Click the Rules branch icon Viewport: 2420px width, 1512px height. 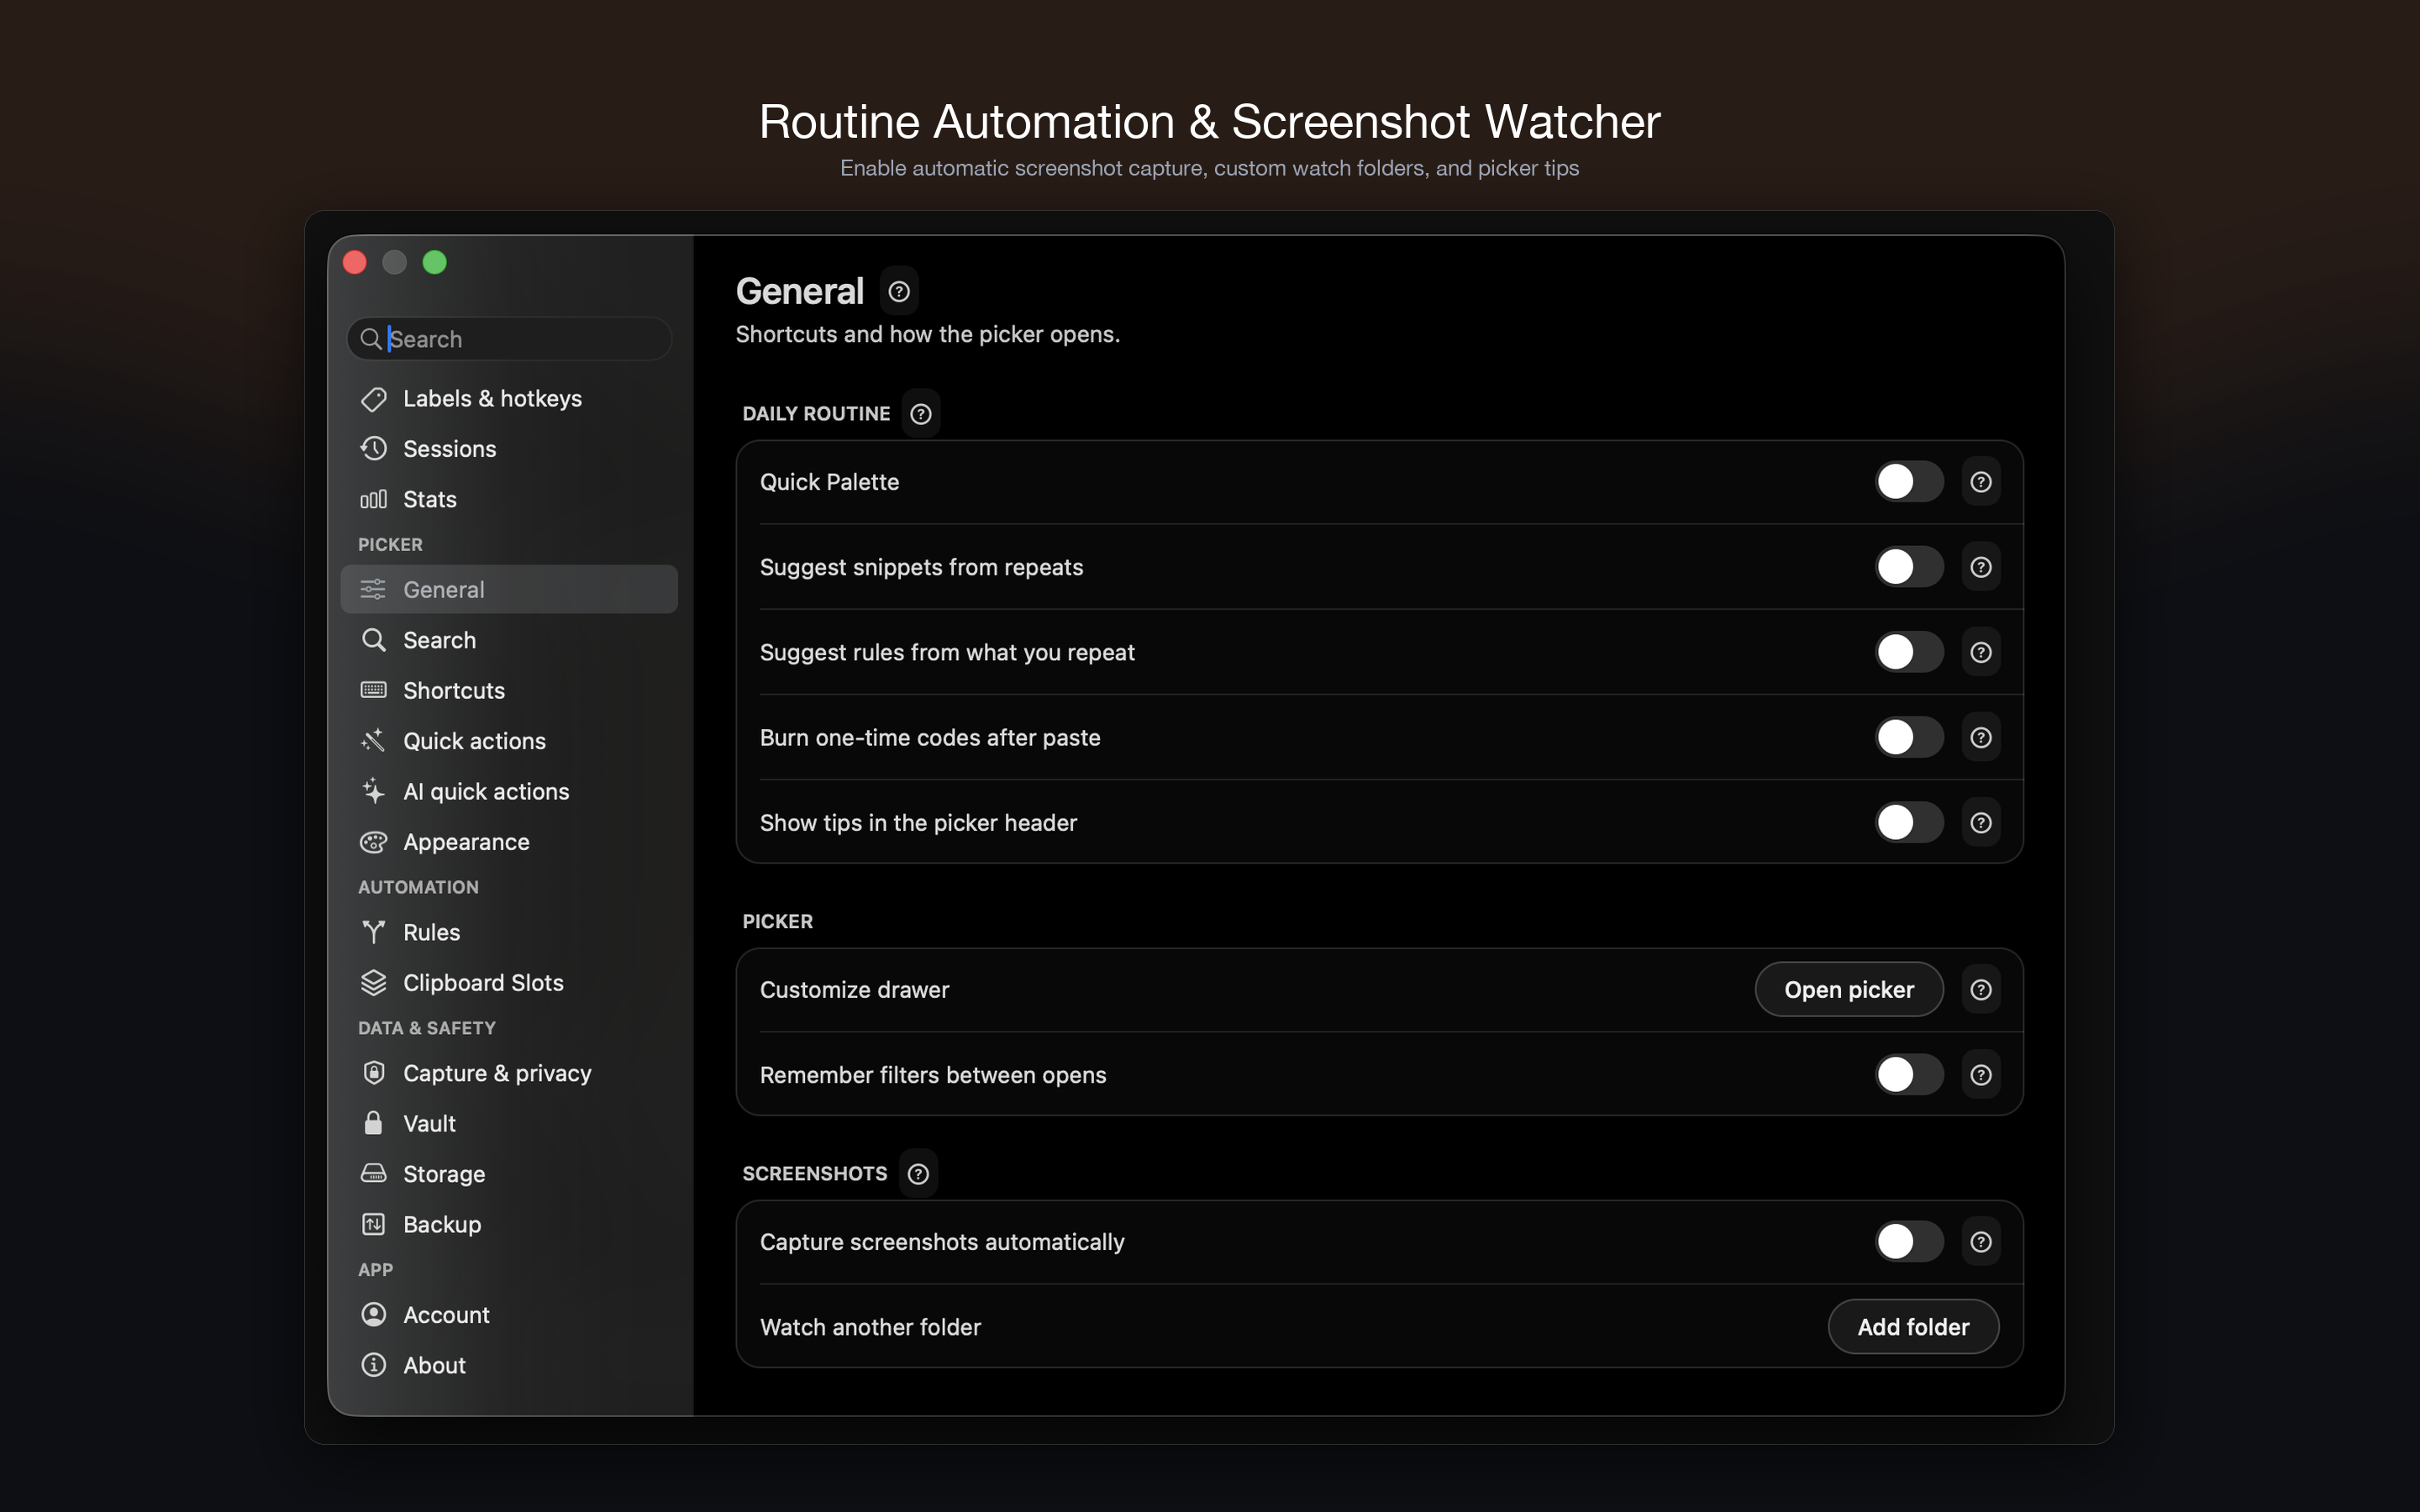373,932
